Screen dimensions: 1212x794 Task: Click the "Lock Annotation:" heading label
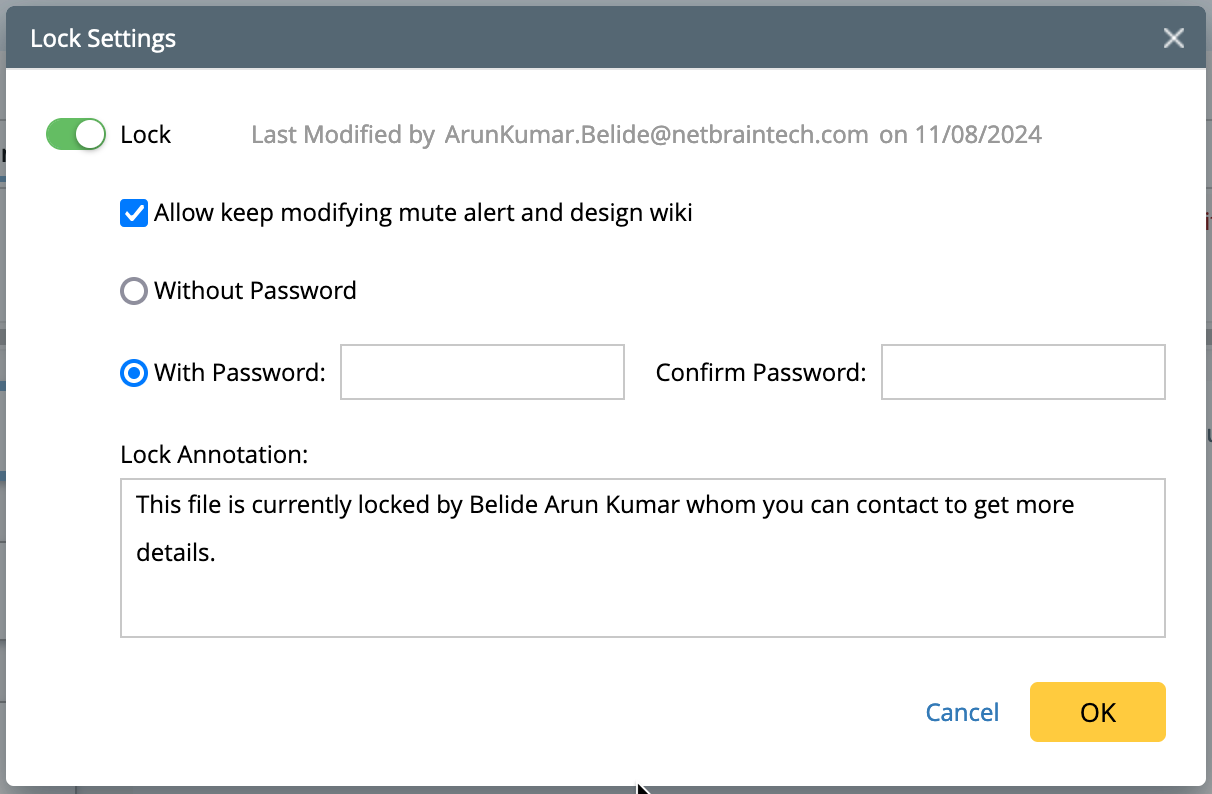(214, 454)
